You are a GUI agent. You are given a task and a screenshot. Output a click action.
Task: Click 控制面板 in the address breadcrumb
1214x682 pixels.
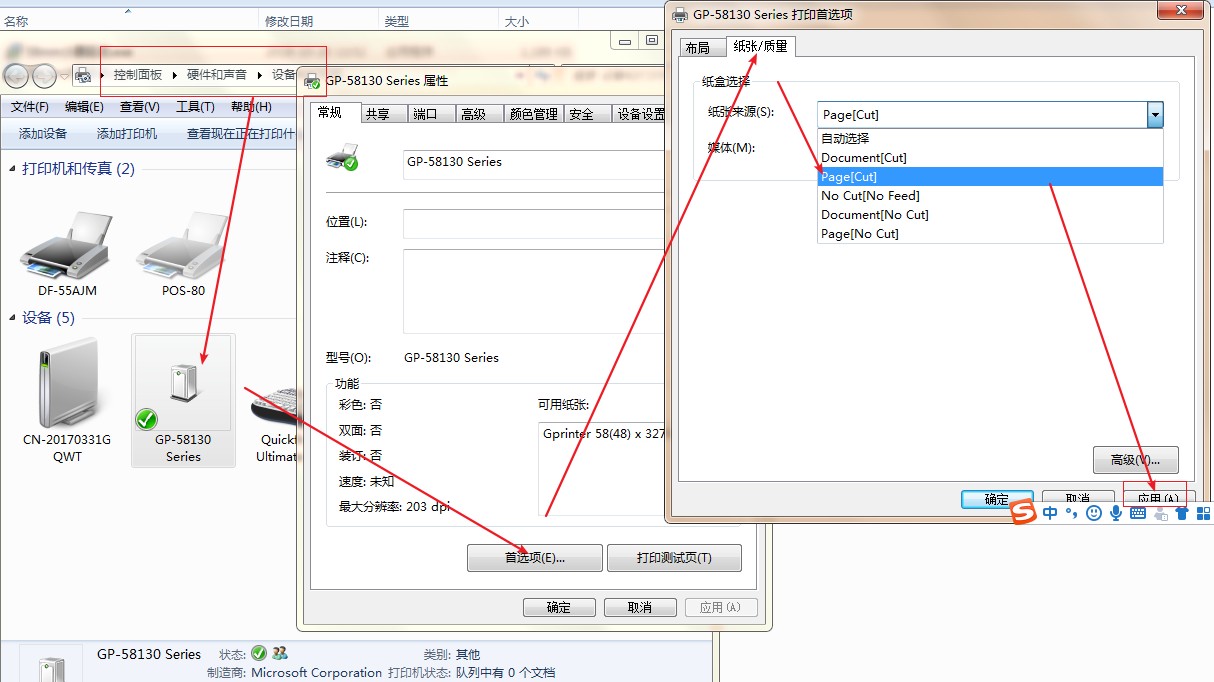click(138, 75)
